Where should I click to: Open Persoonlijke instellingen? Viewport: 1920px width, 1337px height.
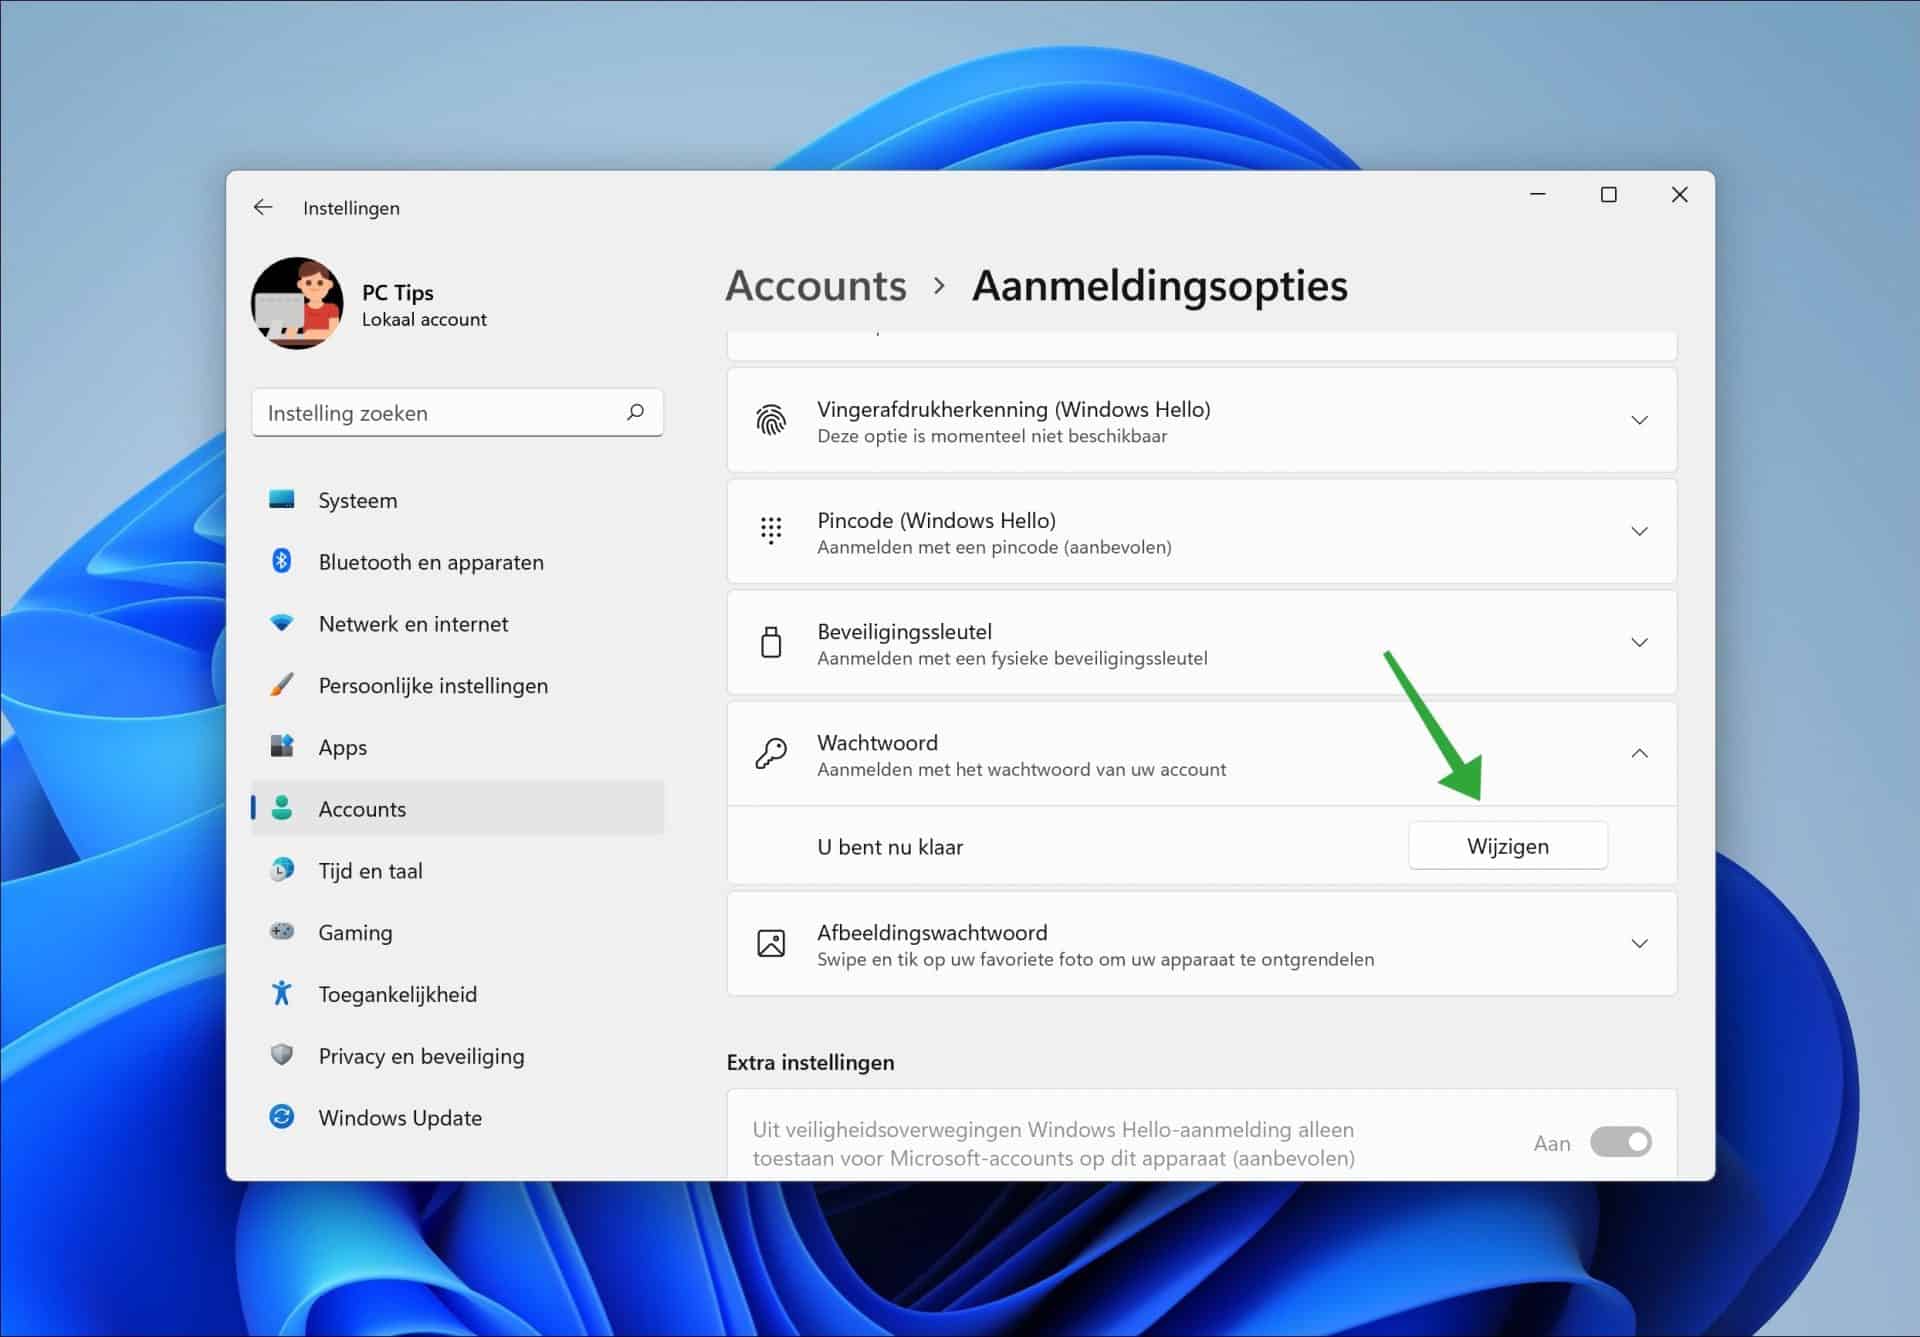(433, 685)
